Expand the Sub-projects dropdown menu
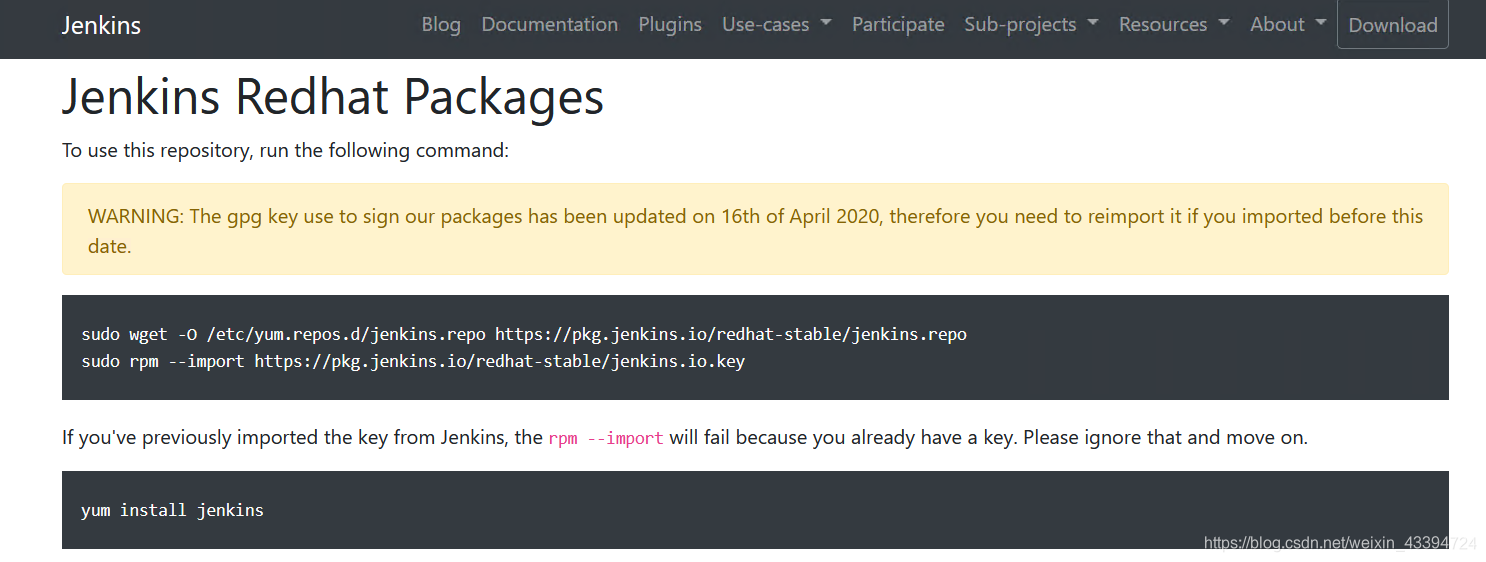Viewport: 1486px width, 562px height. (x=1031, y=25)
